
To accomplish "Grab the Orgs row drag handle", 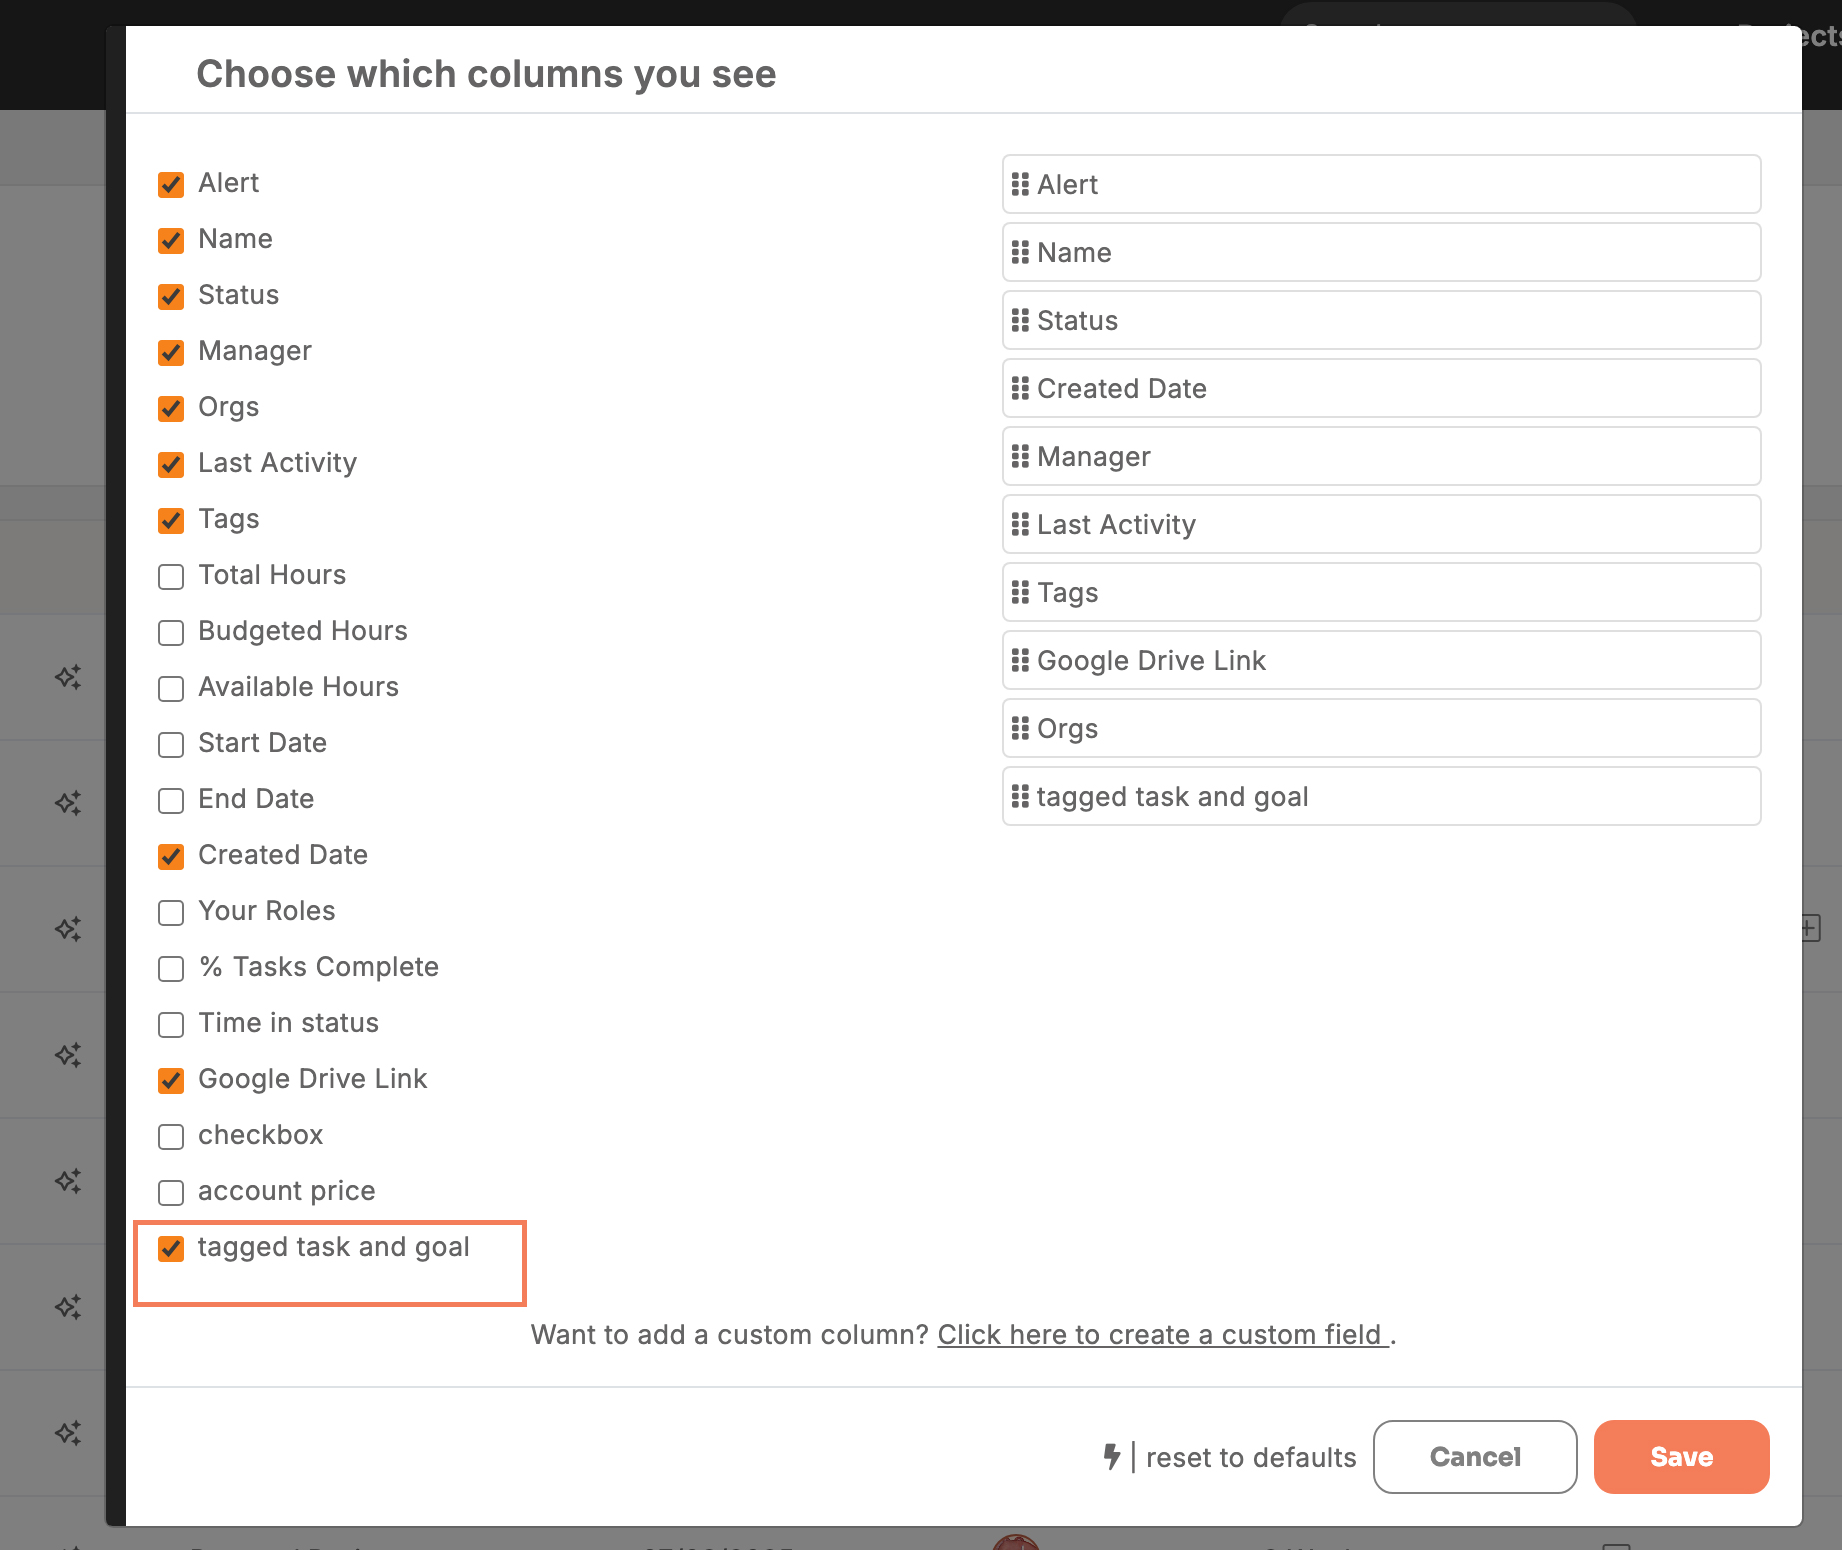I will 1020,728.
